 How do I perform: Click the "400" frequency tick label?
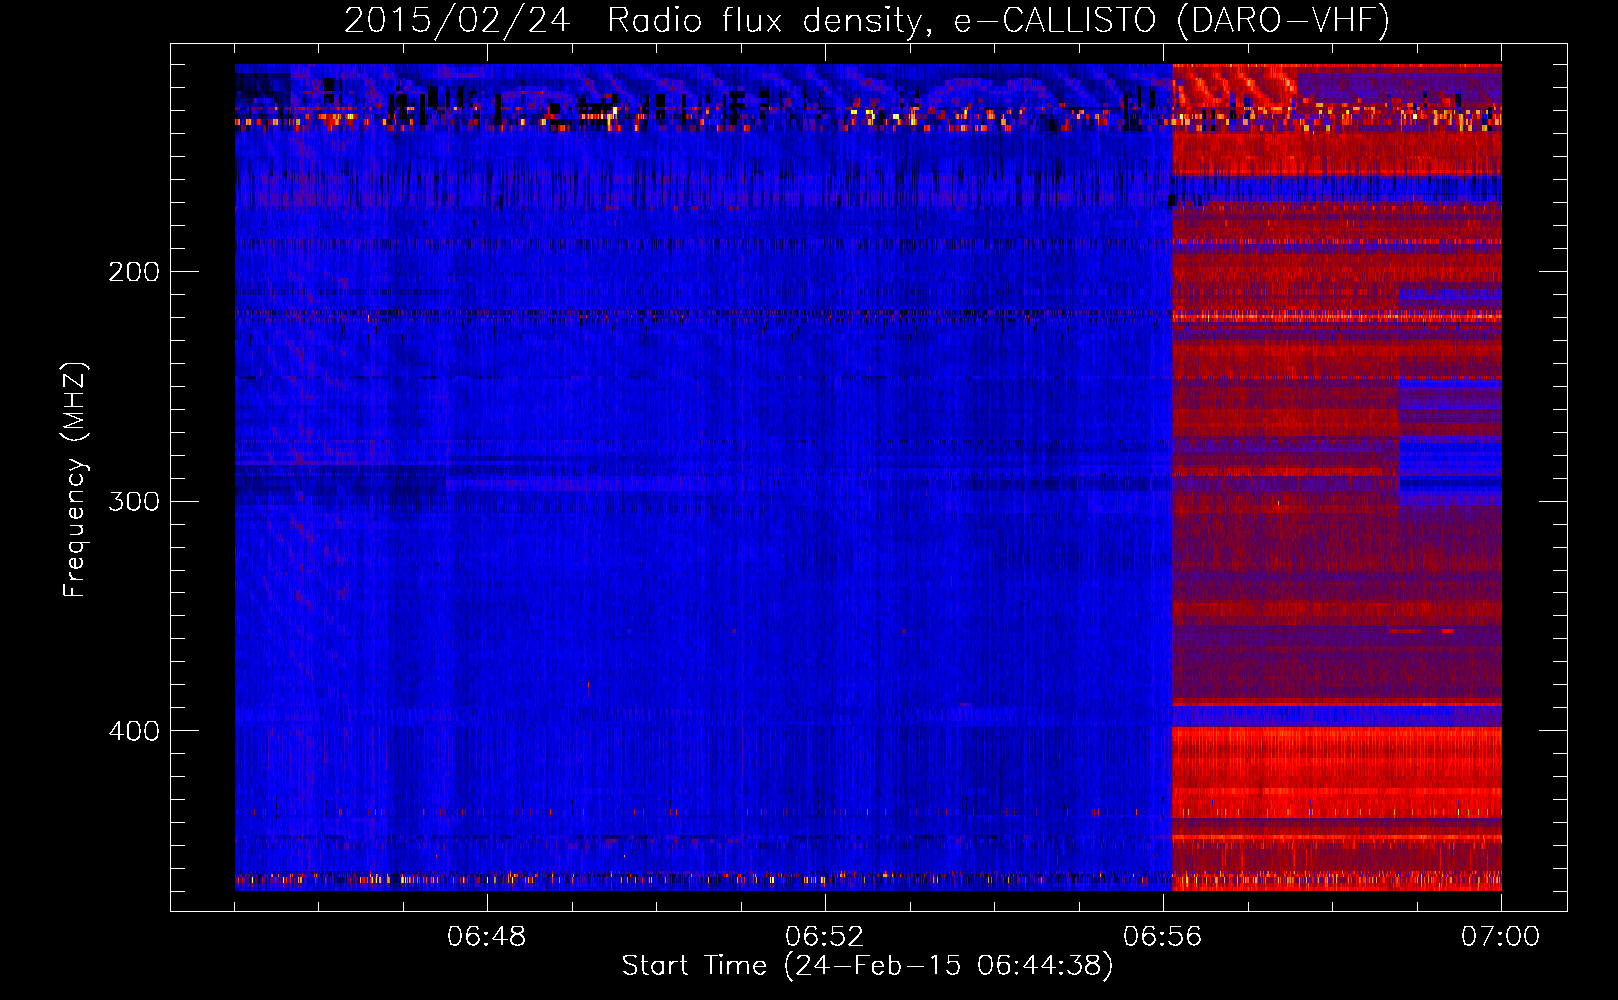(x=134, y=731)
